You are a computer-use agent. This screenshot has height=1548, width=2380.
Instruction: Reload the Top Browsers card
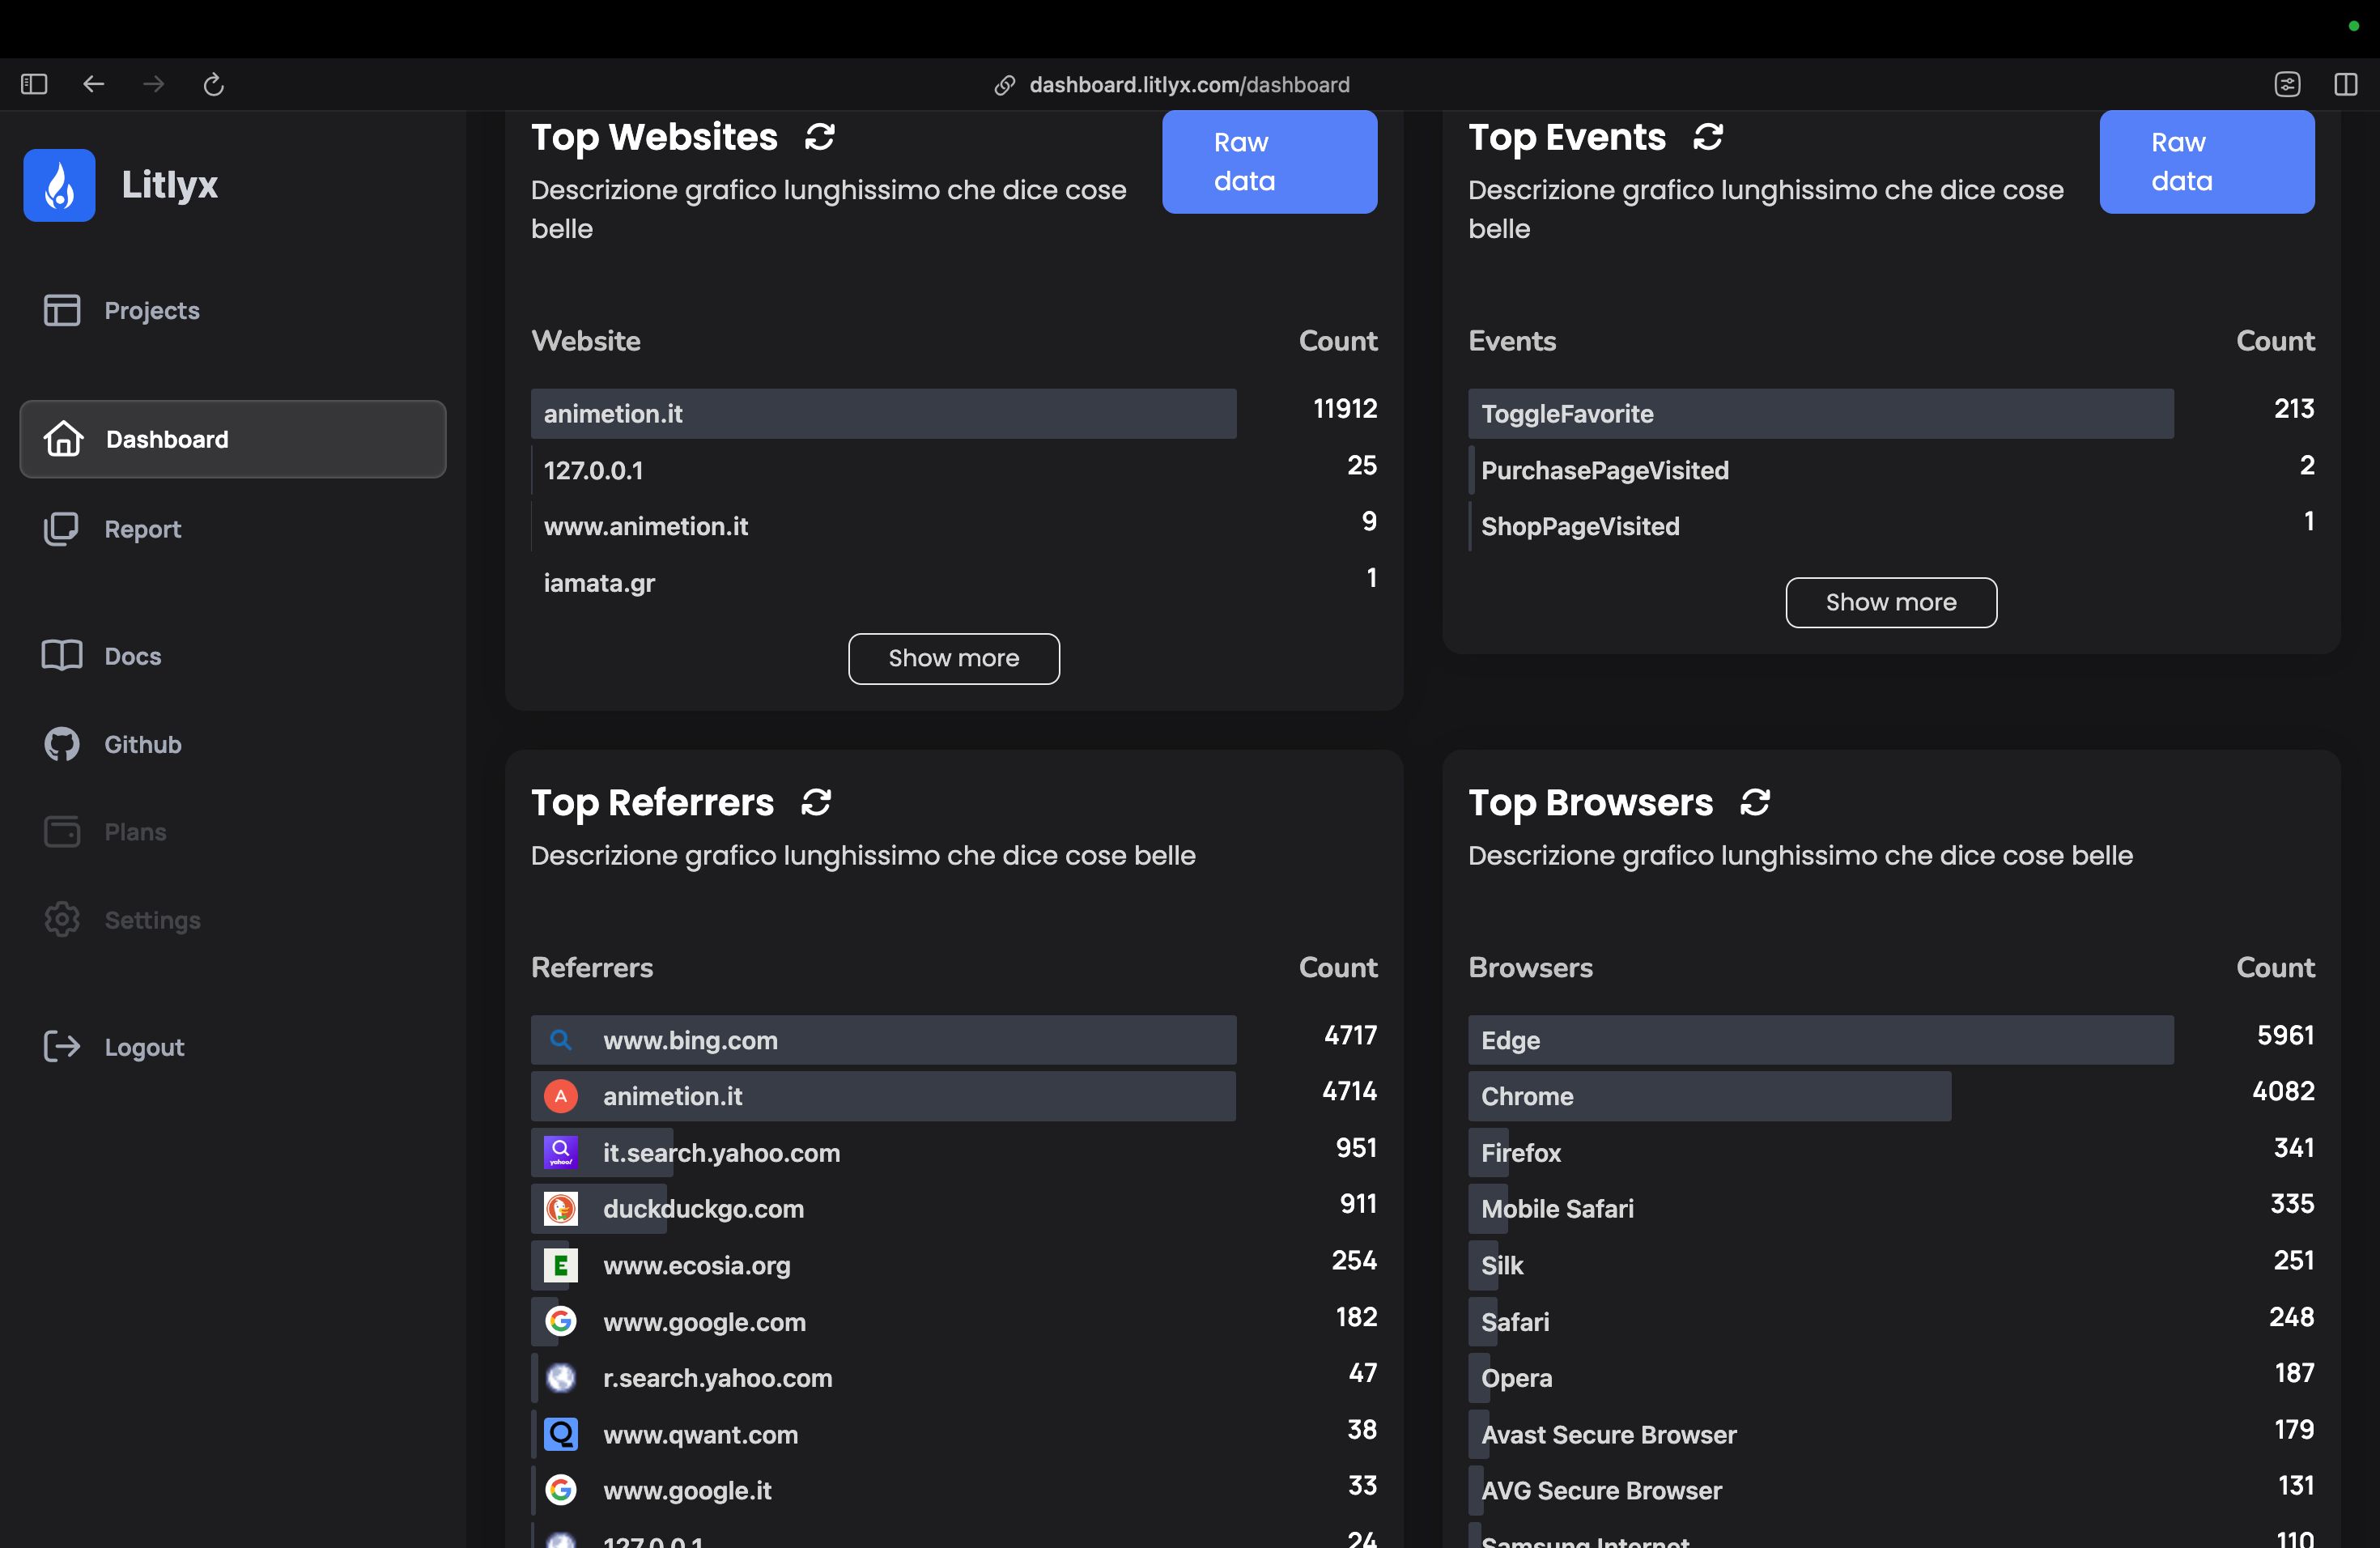(x=1754, y=802)
